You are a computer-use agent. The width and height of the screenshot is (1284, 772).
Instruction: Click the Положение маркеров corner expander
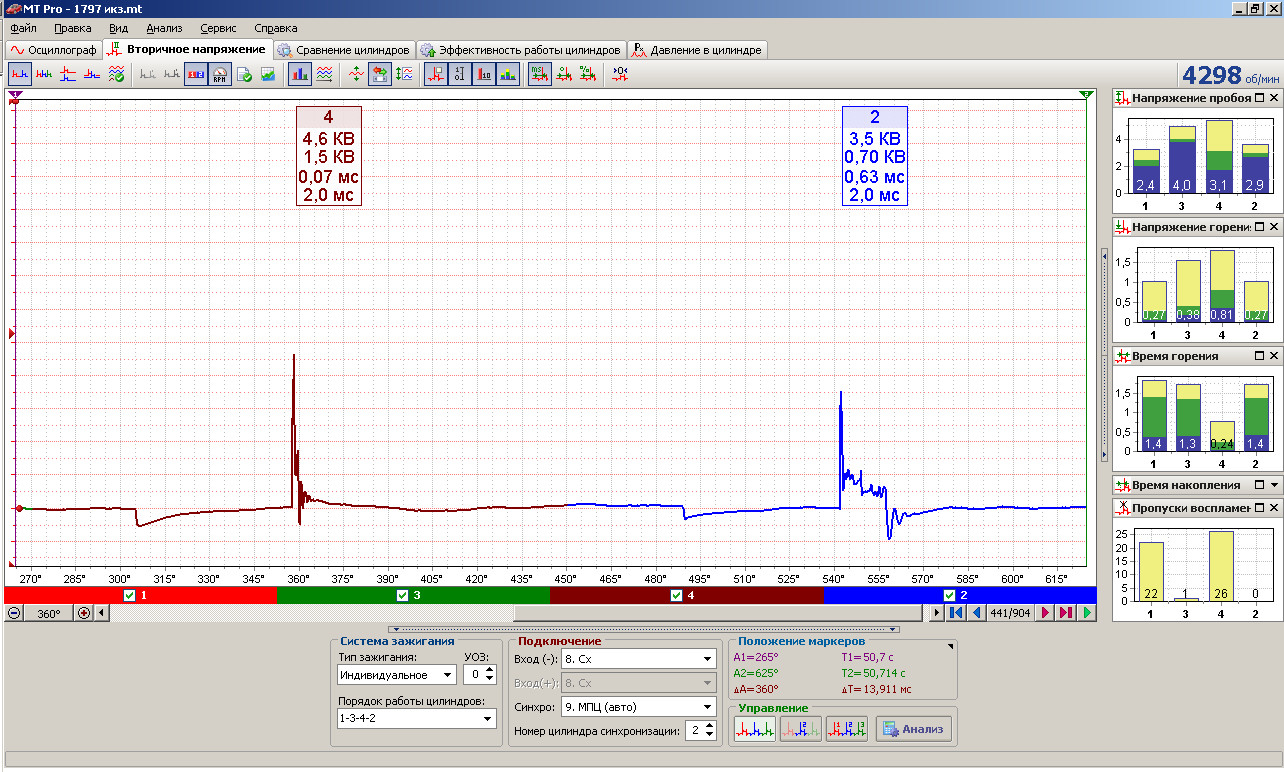[951, 647]
